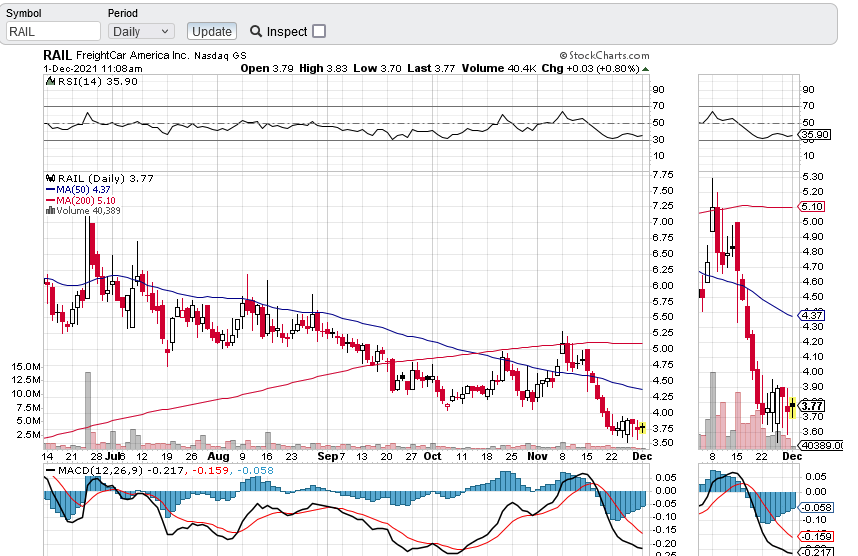Click the 4.37 MA(50) price tag
The height and width of the screenshot is (556, 858).
pyautogui.click(x=810, y=315)
